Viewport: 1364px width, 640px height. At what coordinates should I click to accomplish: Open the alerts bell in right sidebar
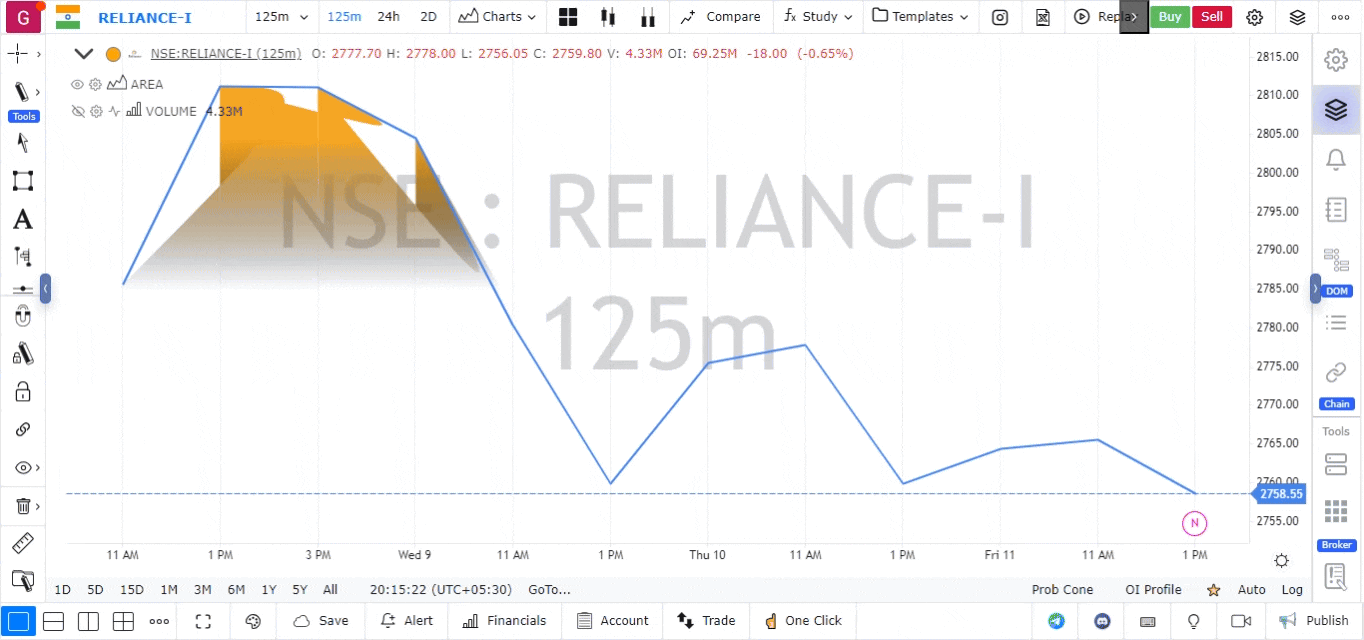(1335, 159)
